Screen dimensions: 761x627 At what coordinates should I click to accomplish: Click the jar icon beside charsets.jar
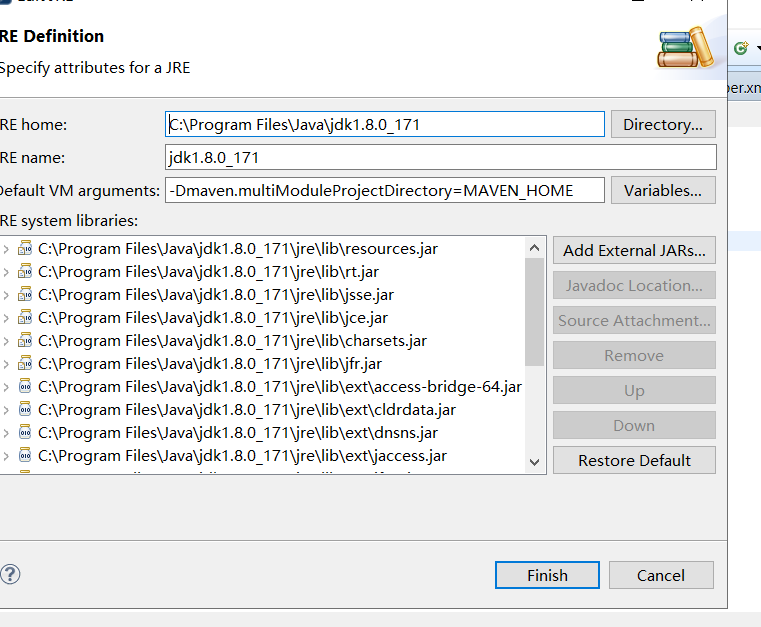(25, 341)
